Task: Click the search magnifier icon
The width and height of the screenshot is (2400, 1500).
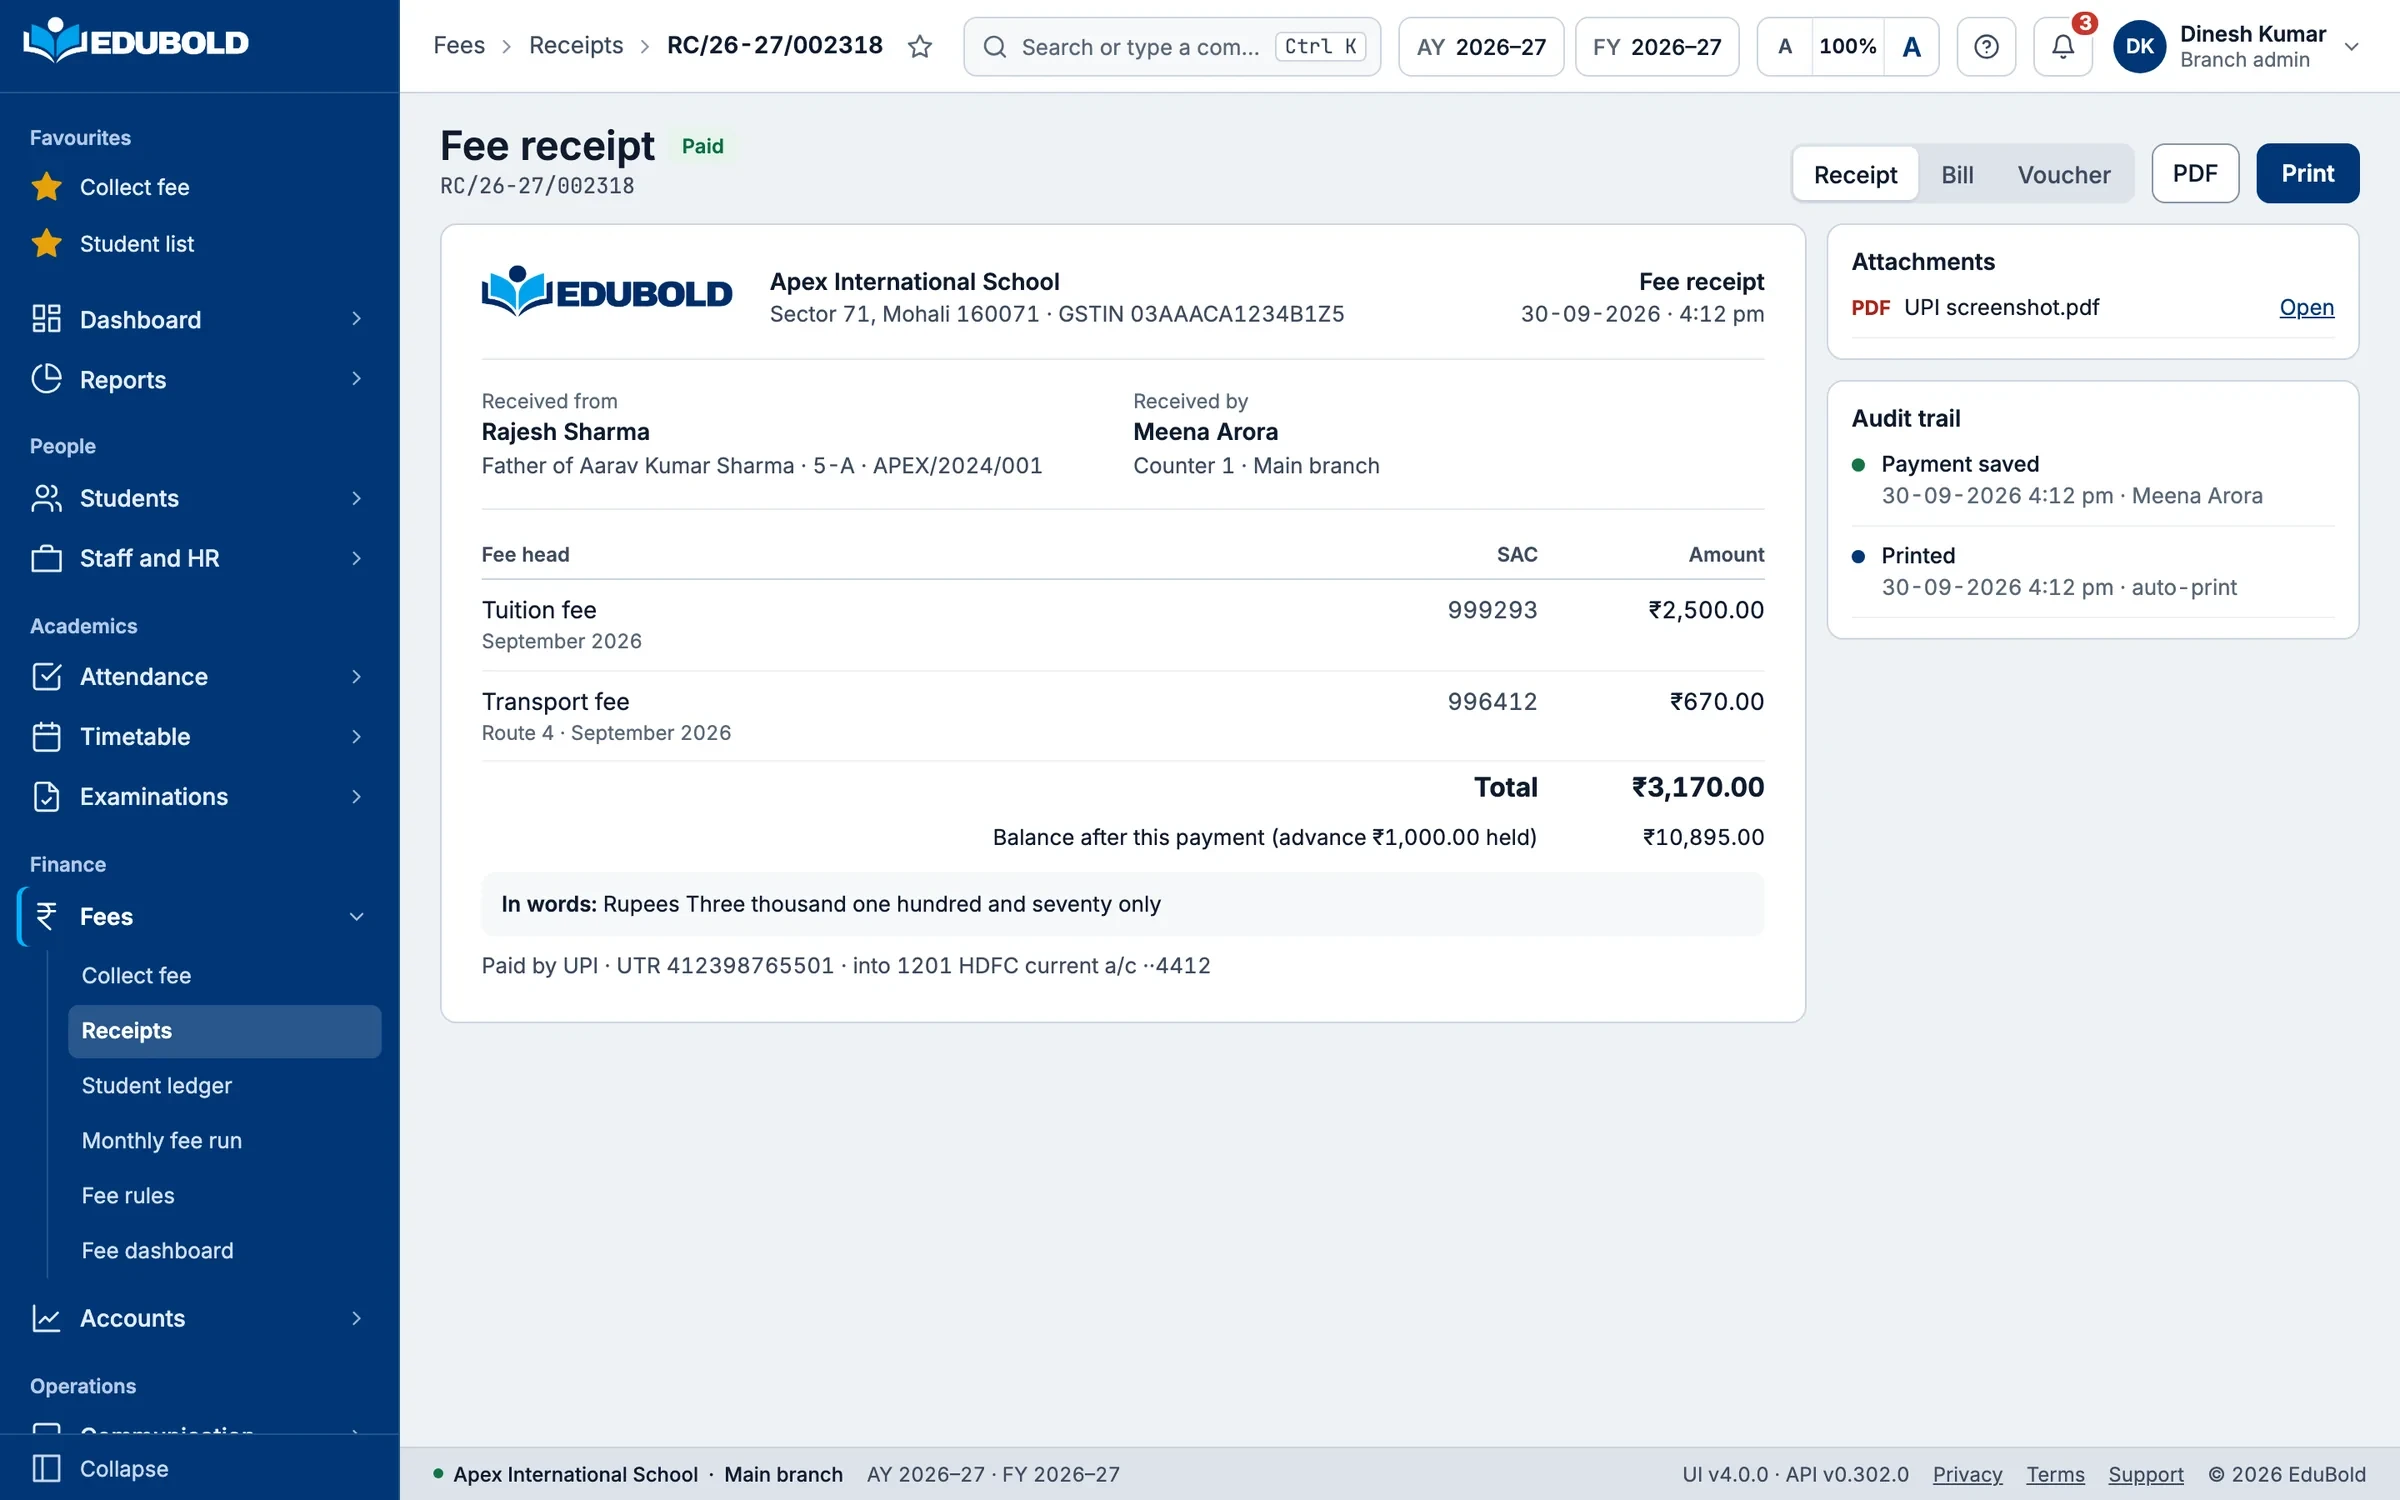Action: pyautogui.click(x=994, y=47)
